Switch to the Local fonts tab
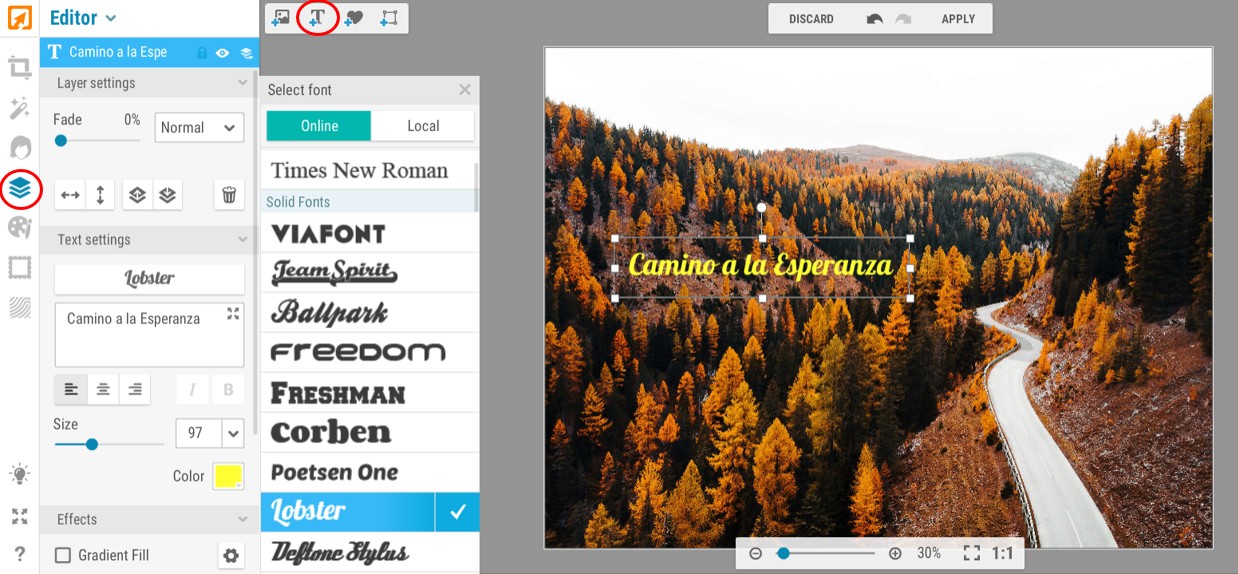This screenshot has height=574, width=1238. (x=423, y=126)
